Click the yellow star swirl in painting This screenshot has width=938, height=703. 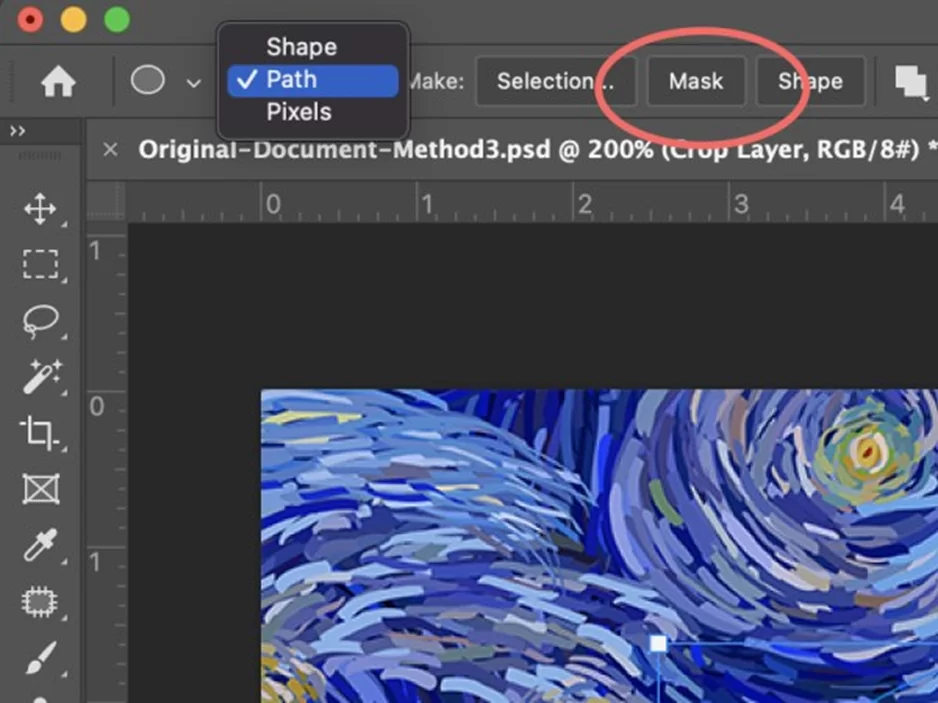click(868, 451)
